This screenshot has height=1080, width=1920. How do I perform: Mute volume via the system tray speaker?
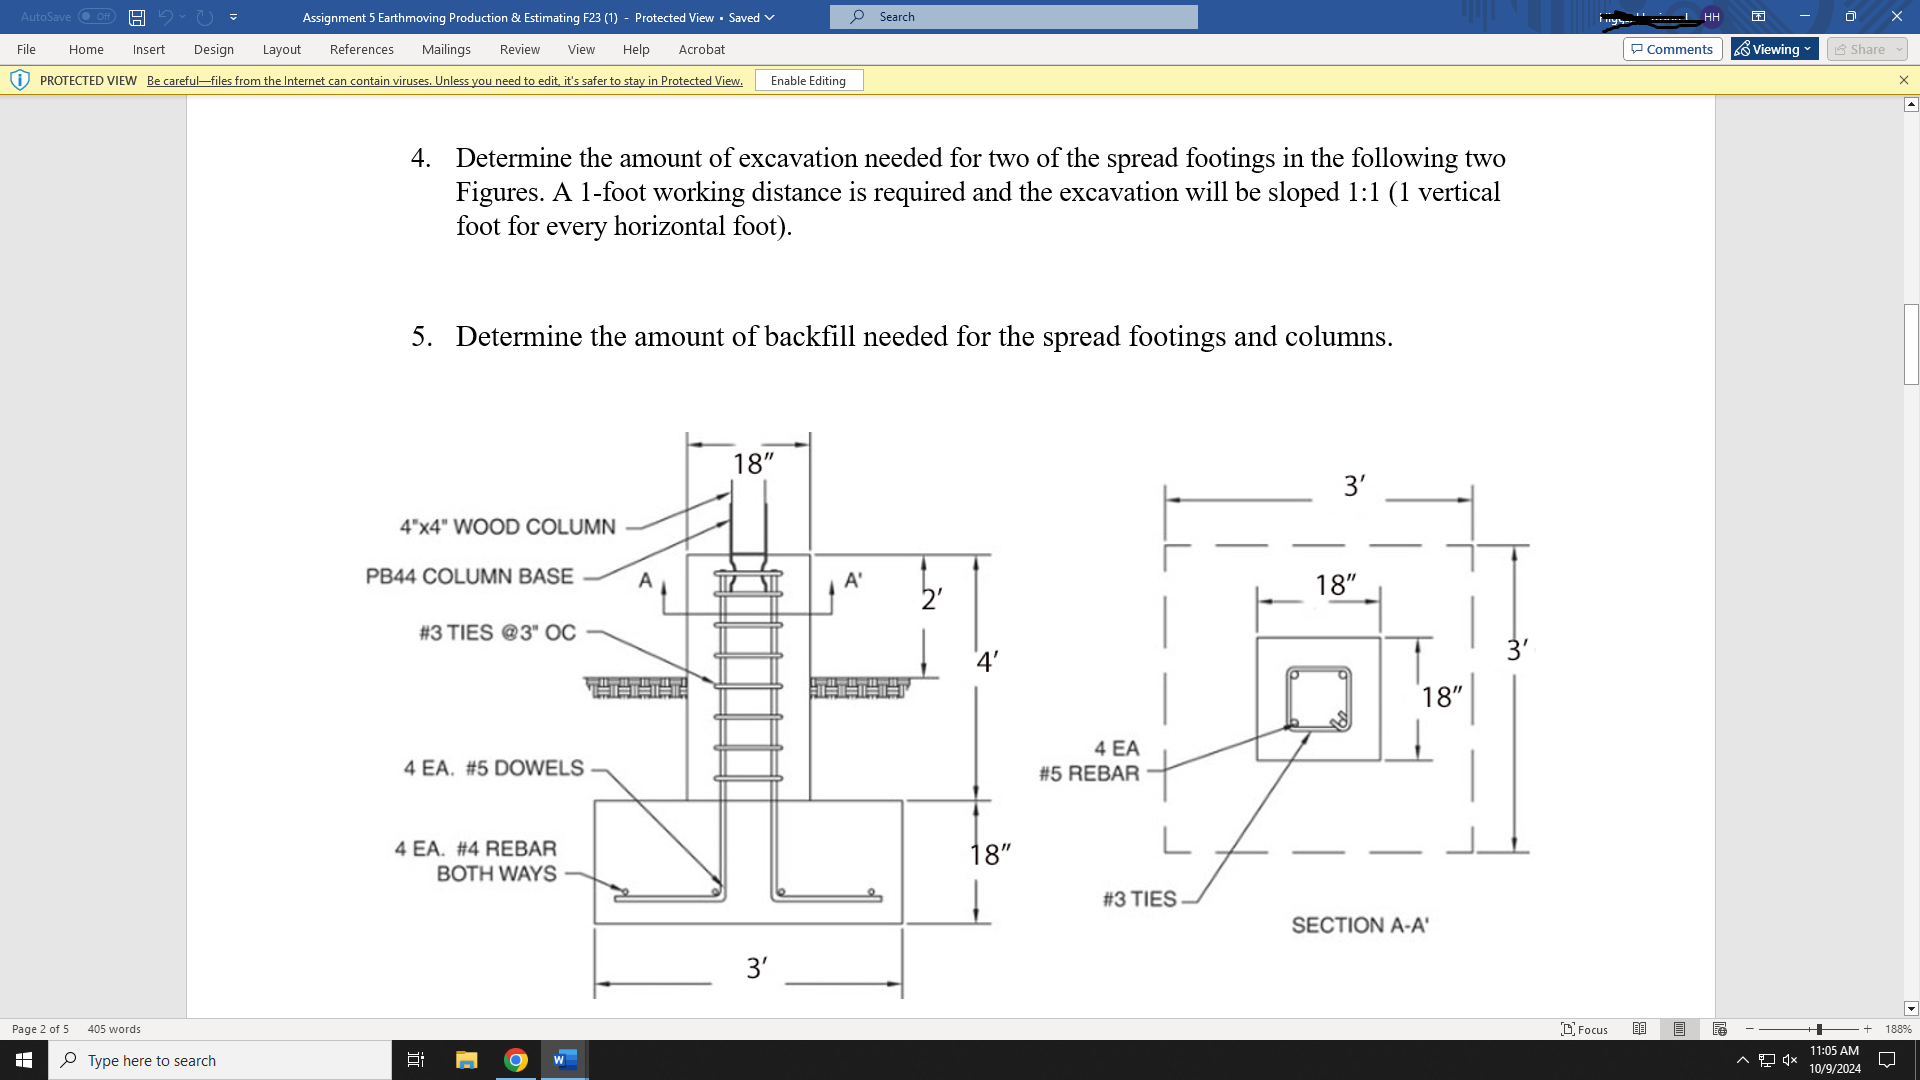click(1789, 1059)
